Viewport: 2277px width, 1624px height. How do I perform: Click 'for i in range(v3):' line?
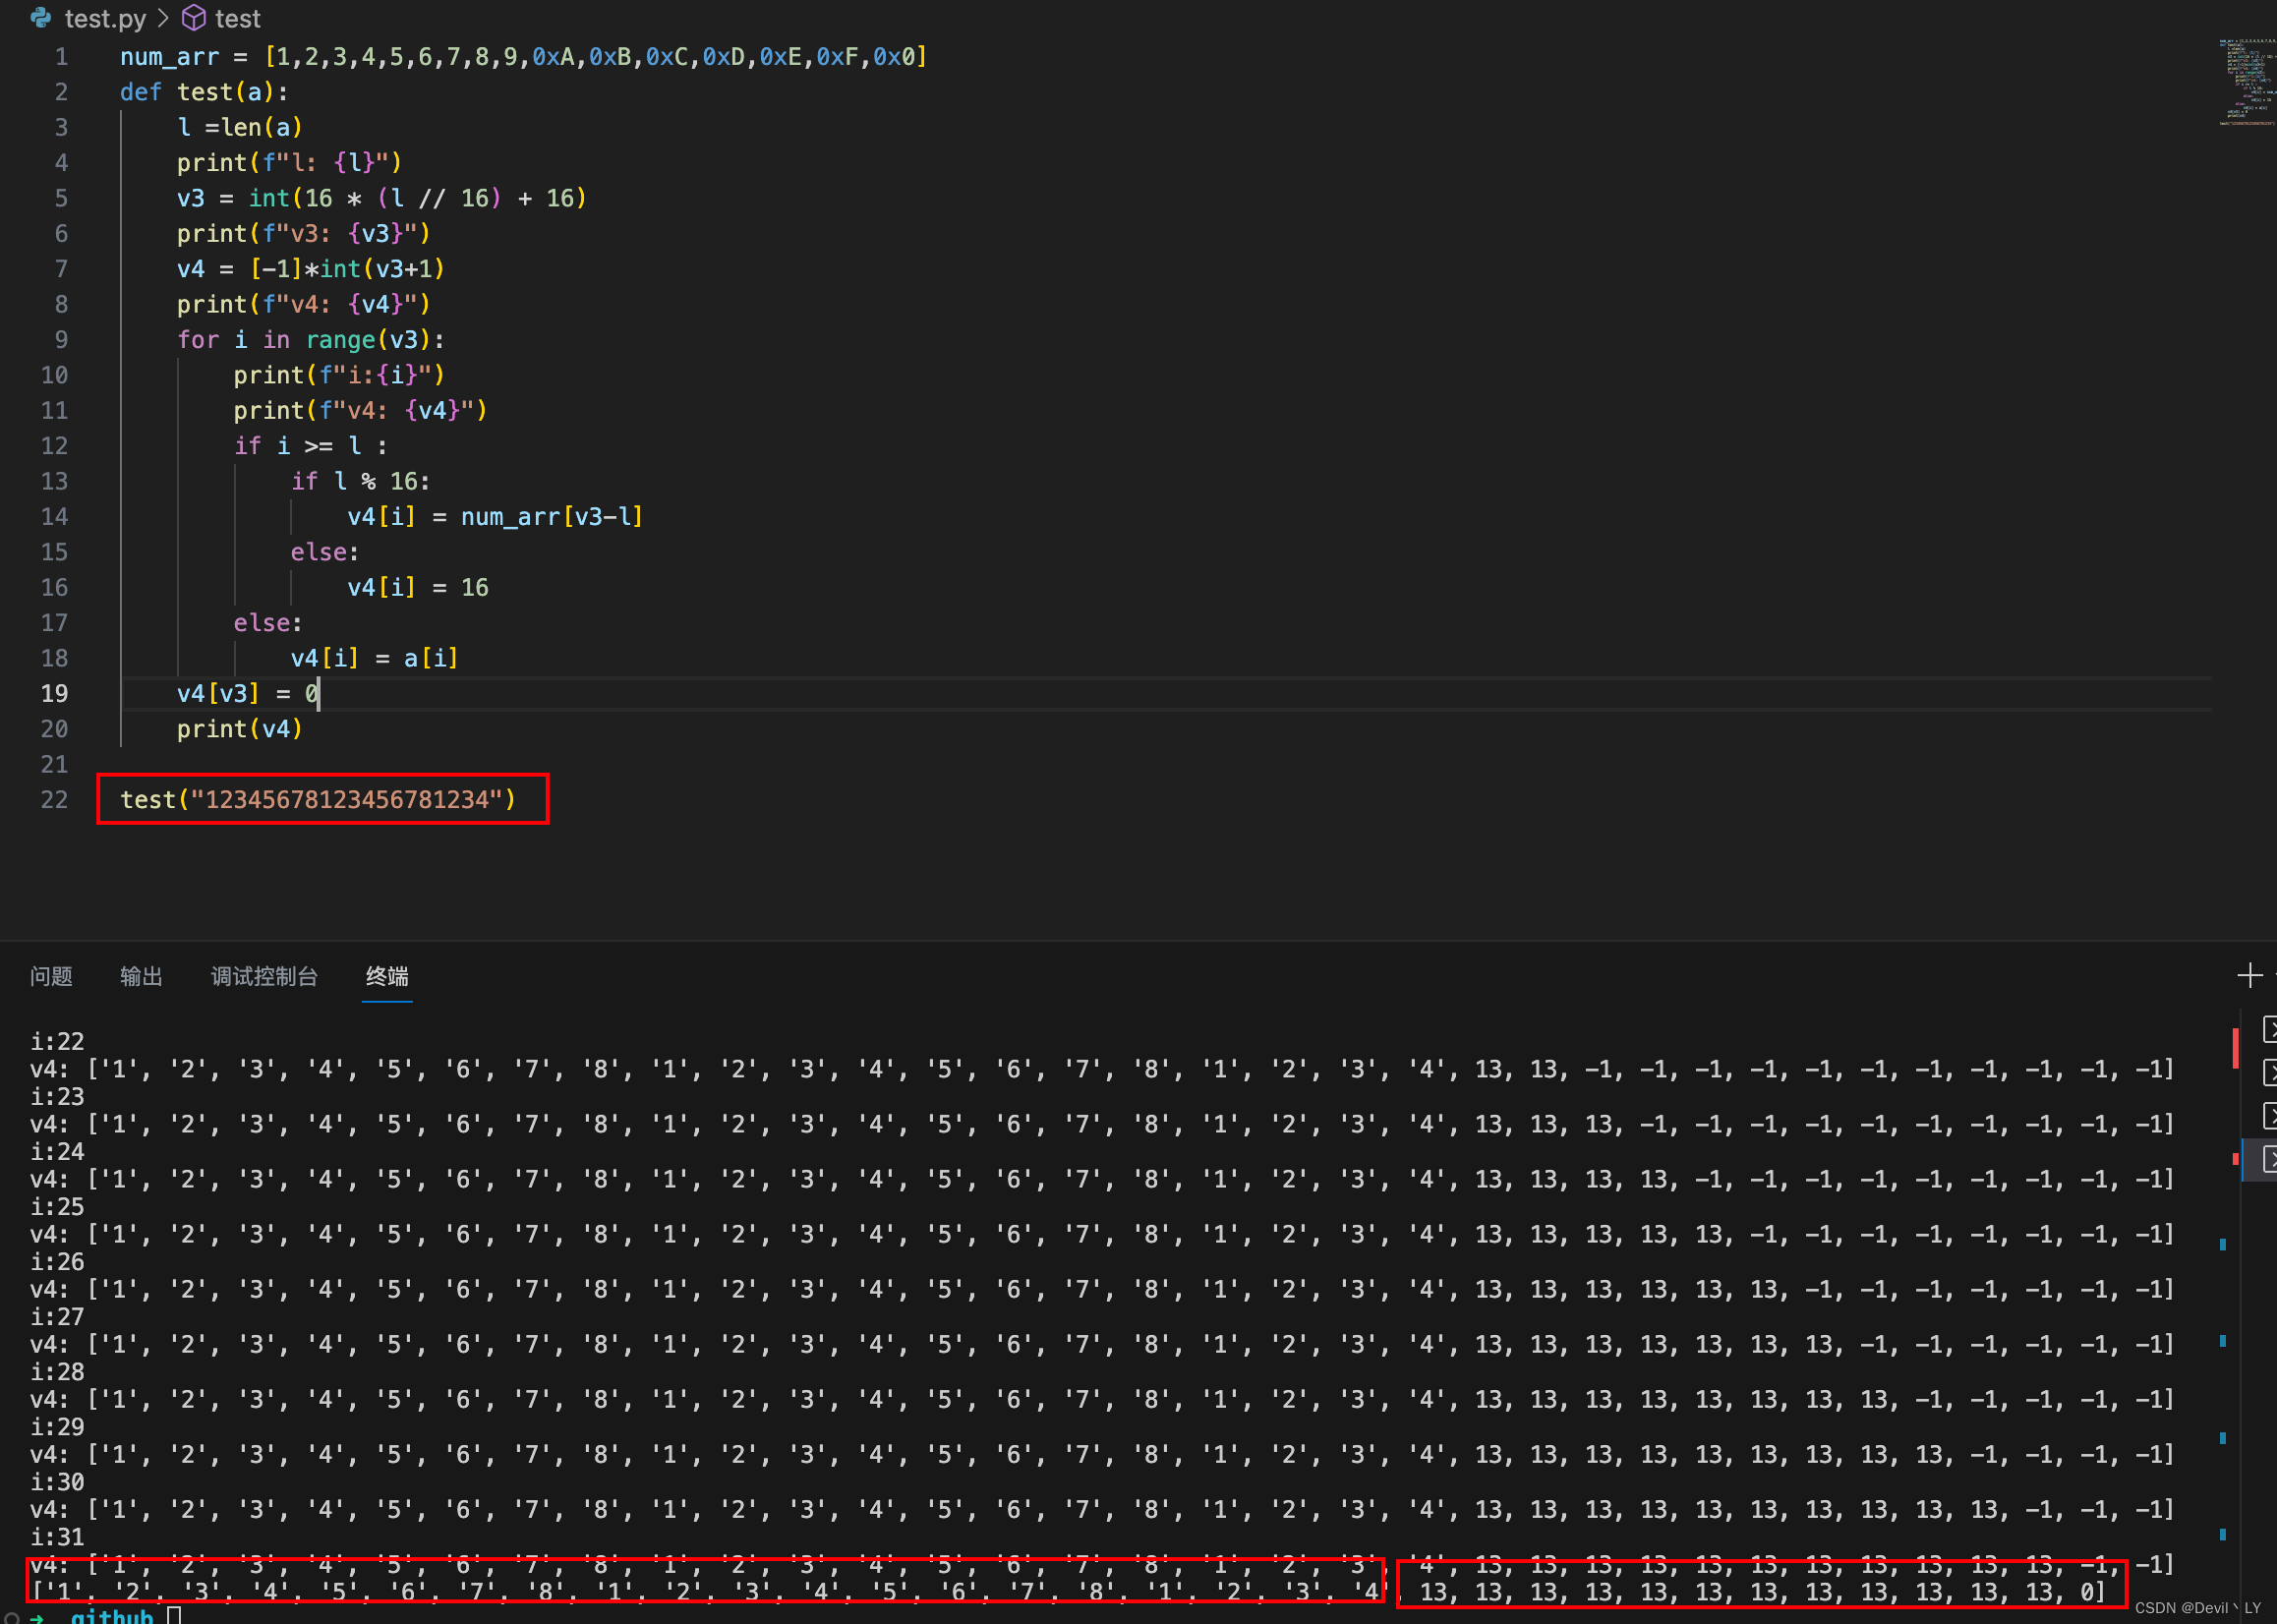tap(310, 340)
